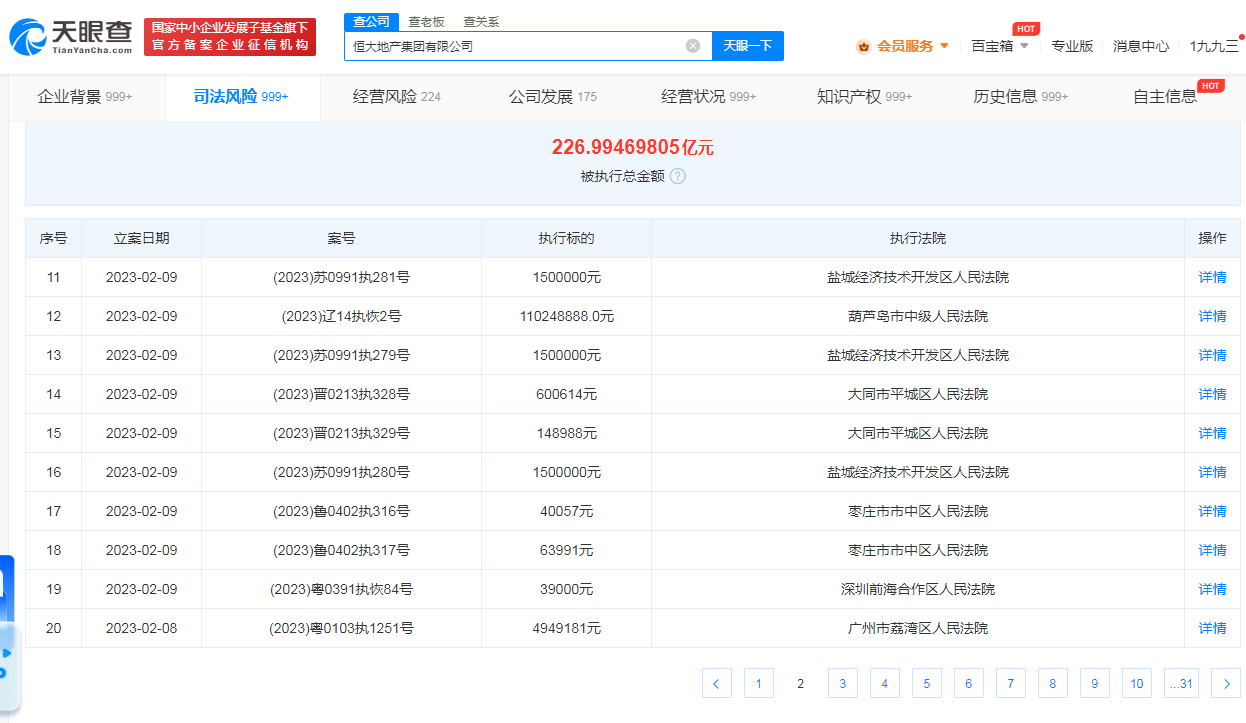Clear the search box with the X icon
Viewport: 1246px width, 723px height.
pos(692,46)
